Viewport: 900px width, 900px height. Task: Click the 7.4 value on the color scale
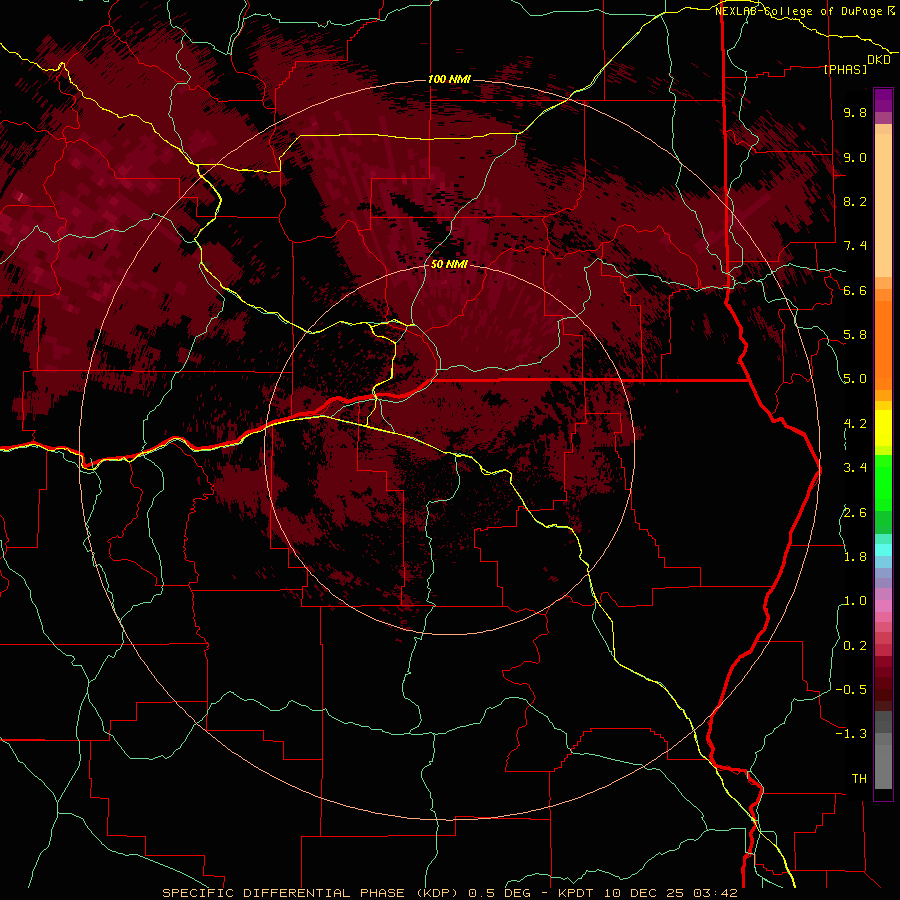[855, 246]
